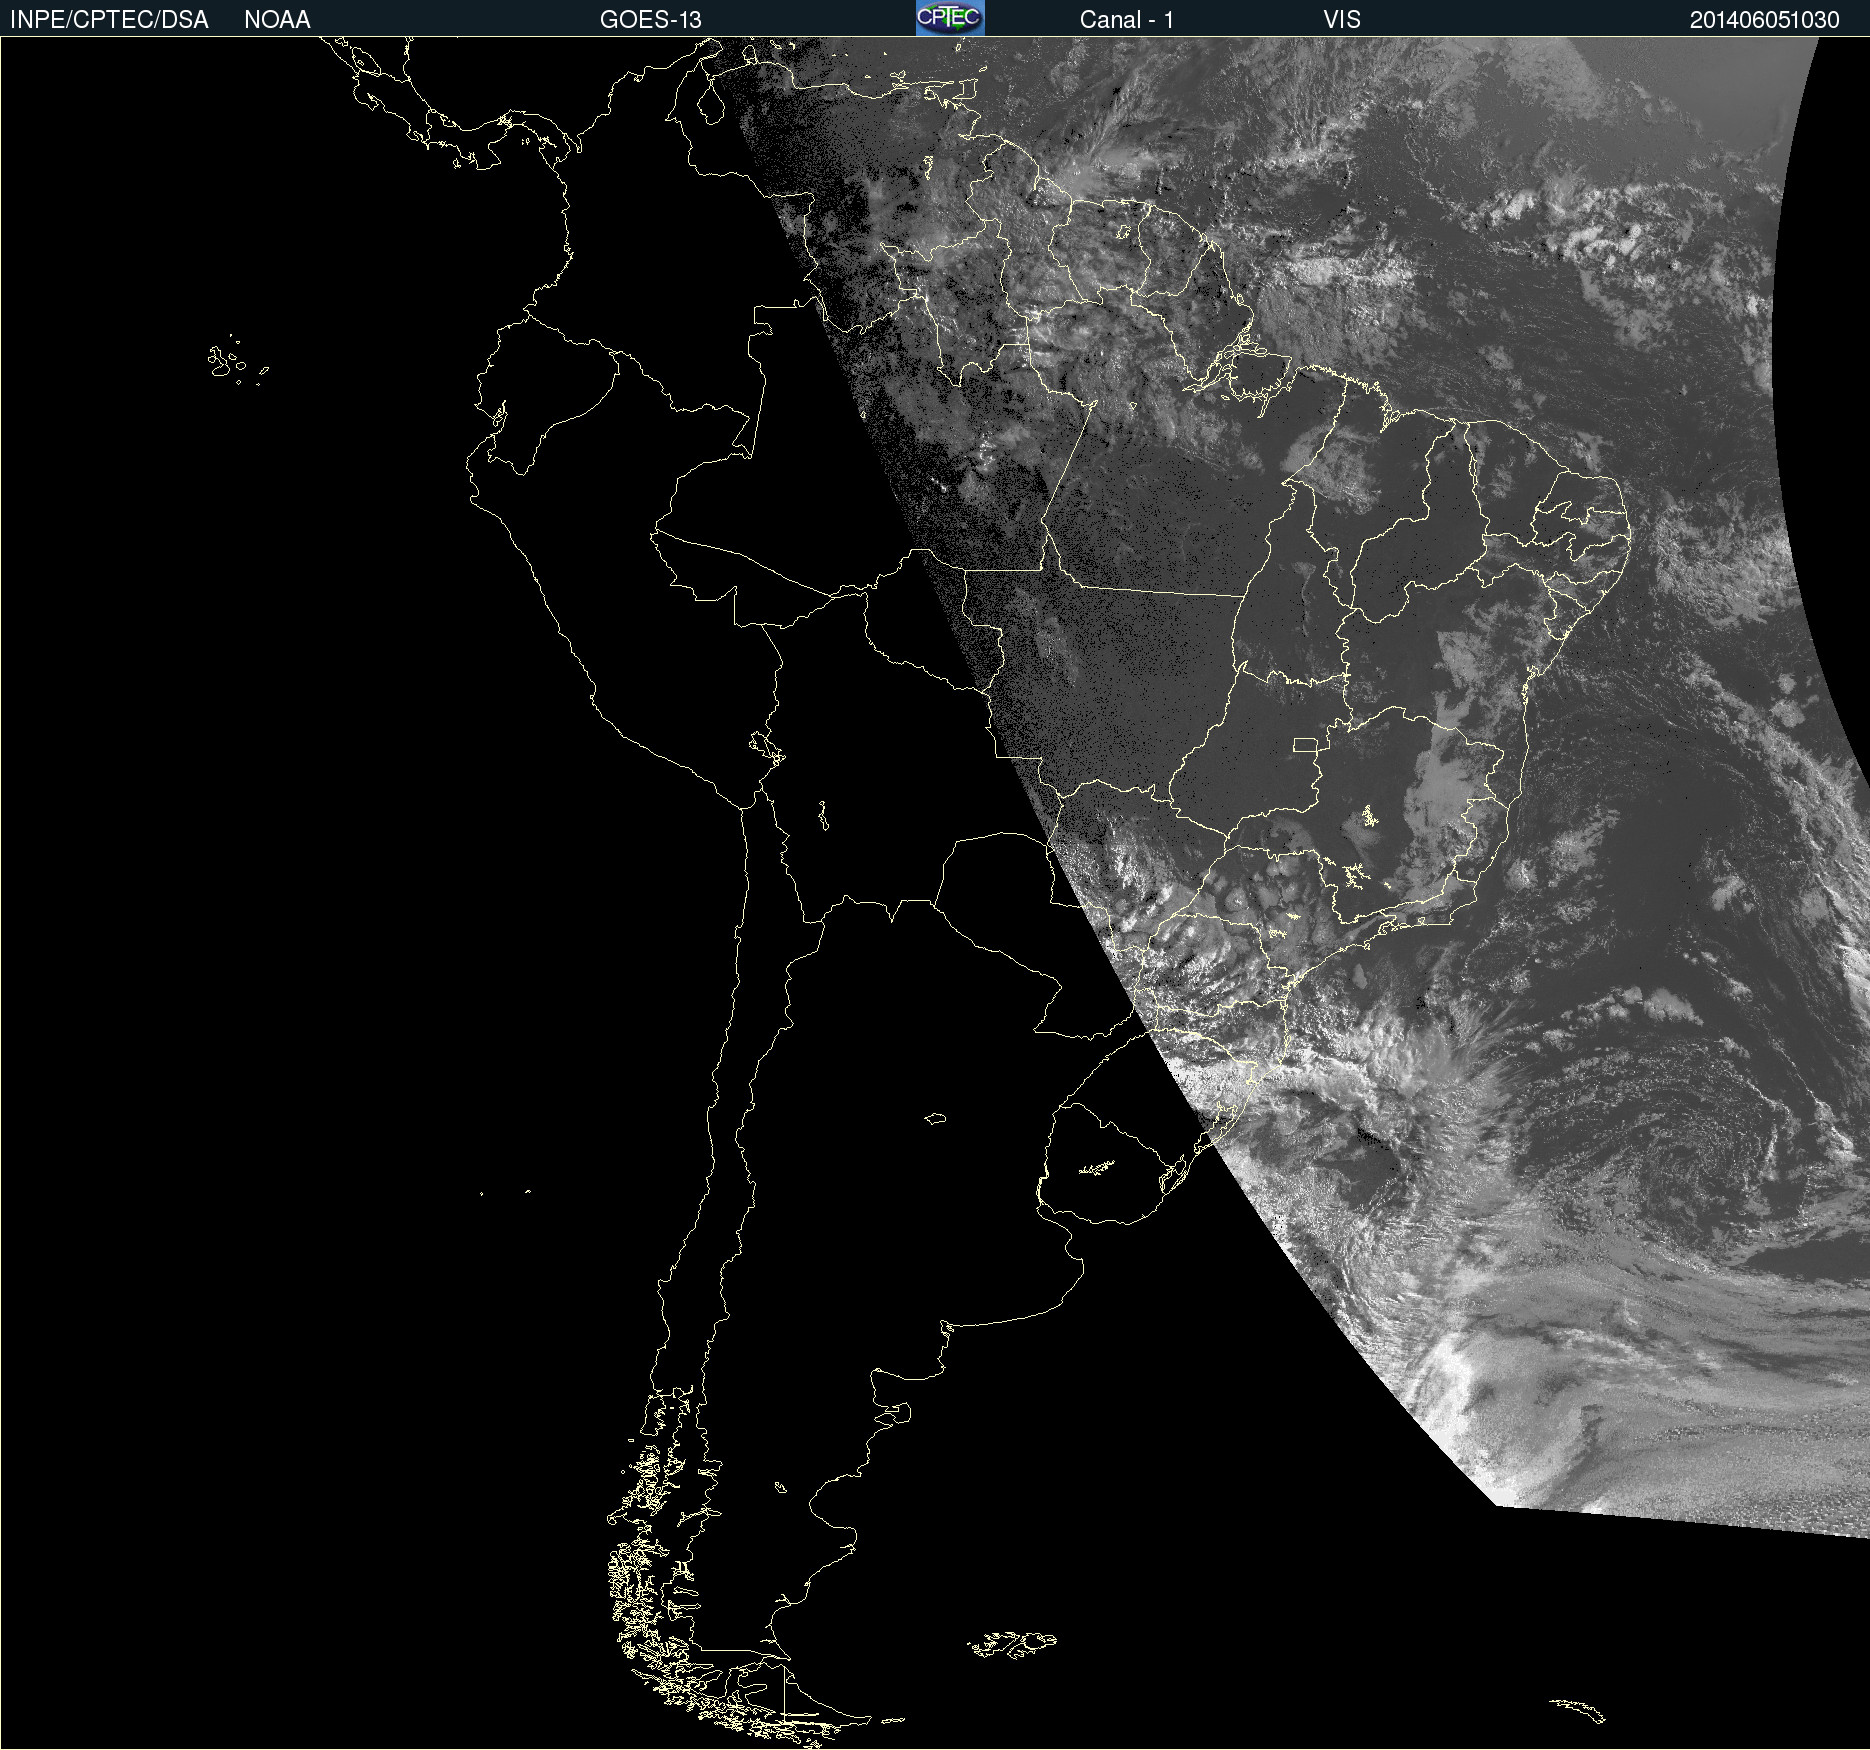Click the NOAA text in header

click(277, 20)
